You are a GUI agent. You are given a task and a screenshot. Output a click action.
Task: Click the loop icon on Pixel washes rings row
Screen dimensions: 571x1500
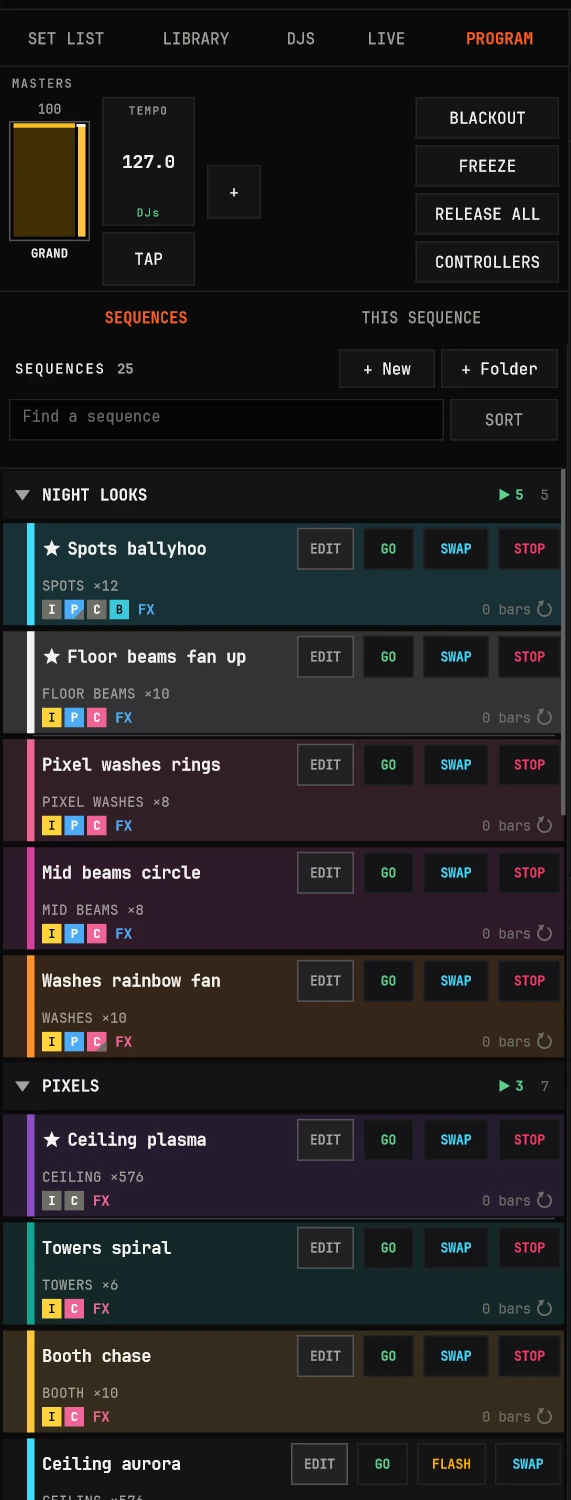point(545,825)
